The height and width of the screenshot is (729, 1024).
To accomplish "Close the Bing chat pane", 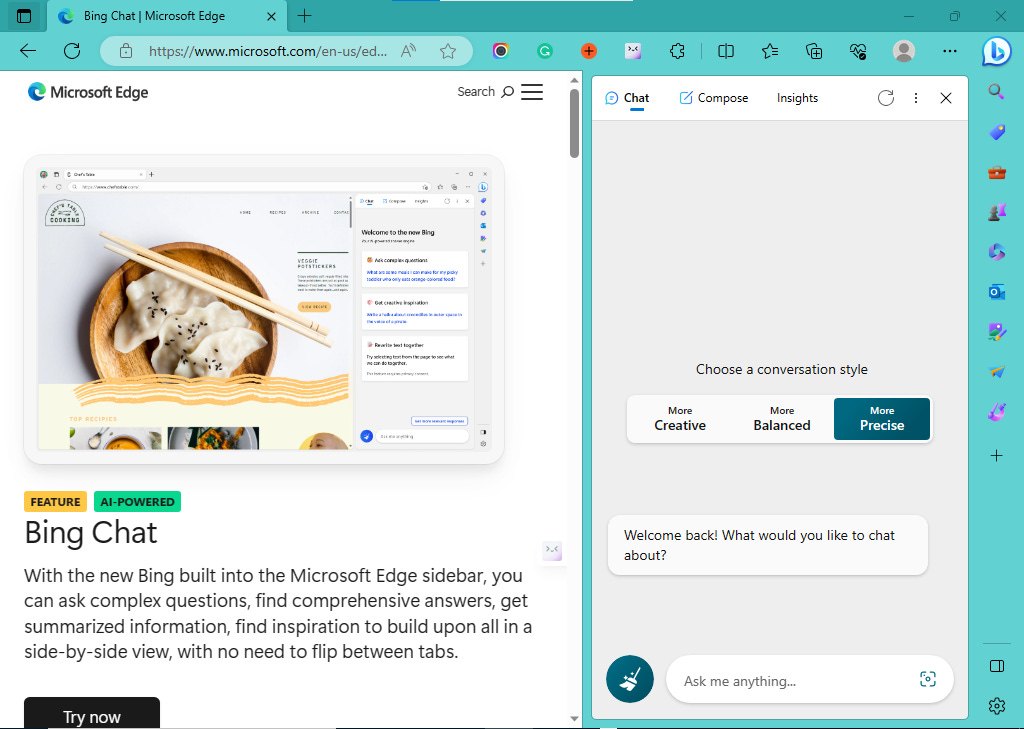I will pos(946,98).
